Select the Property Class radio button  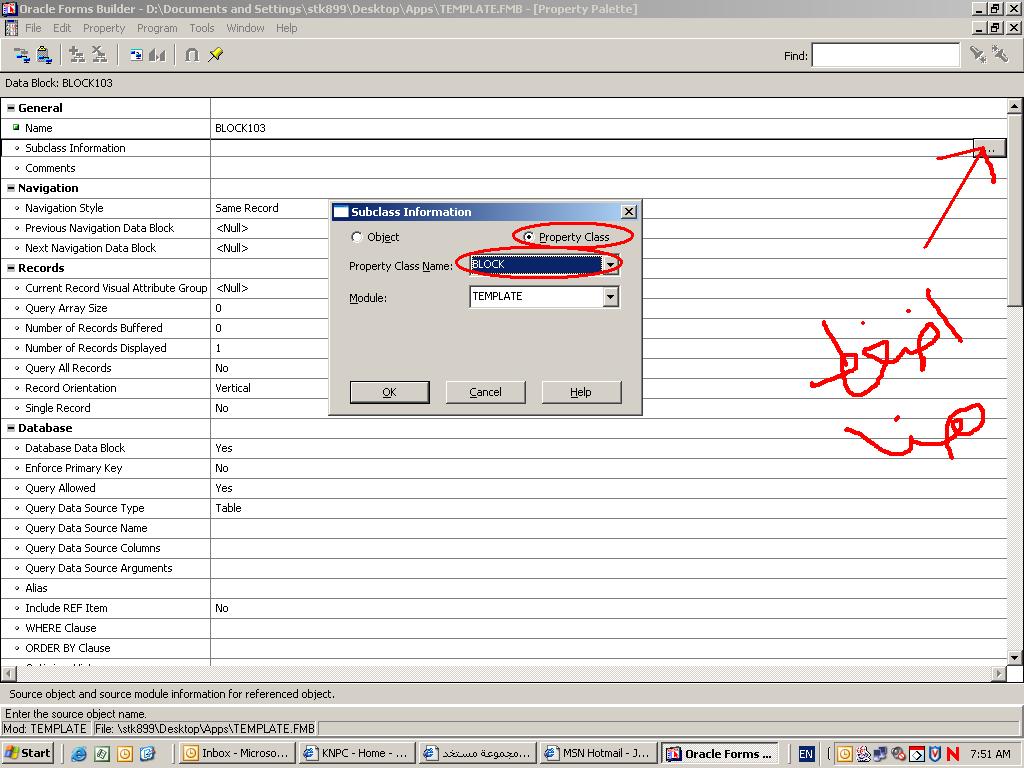pyautogui.click(x=529, y=237)
